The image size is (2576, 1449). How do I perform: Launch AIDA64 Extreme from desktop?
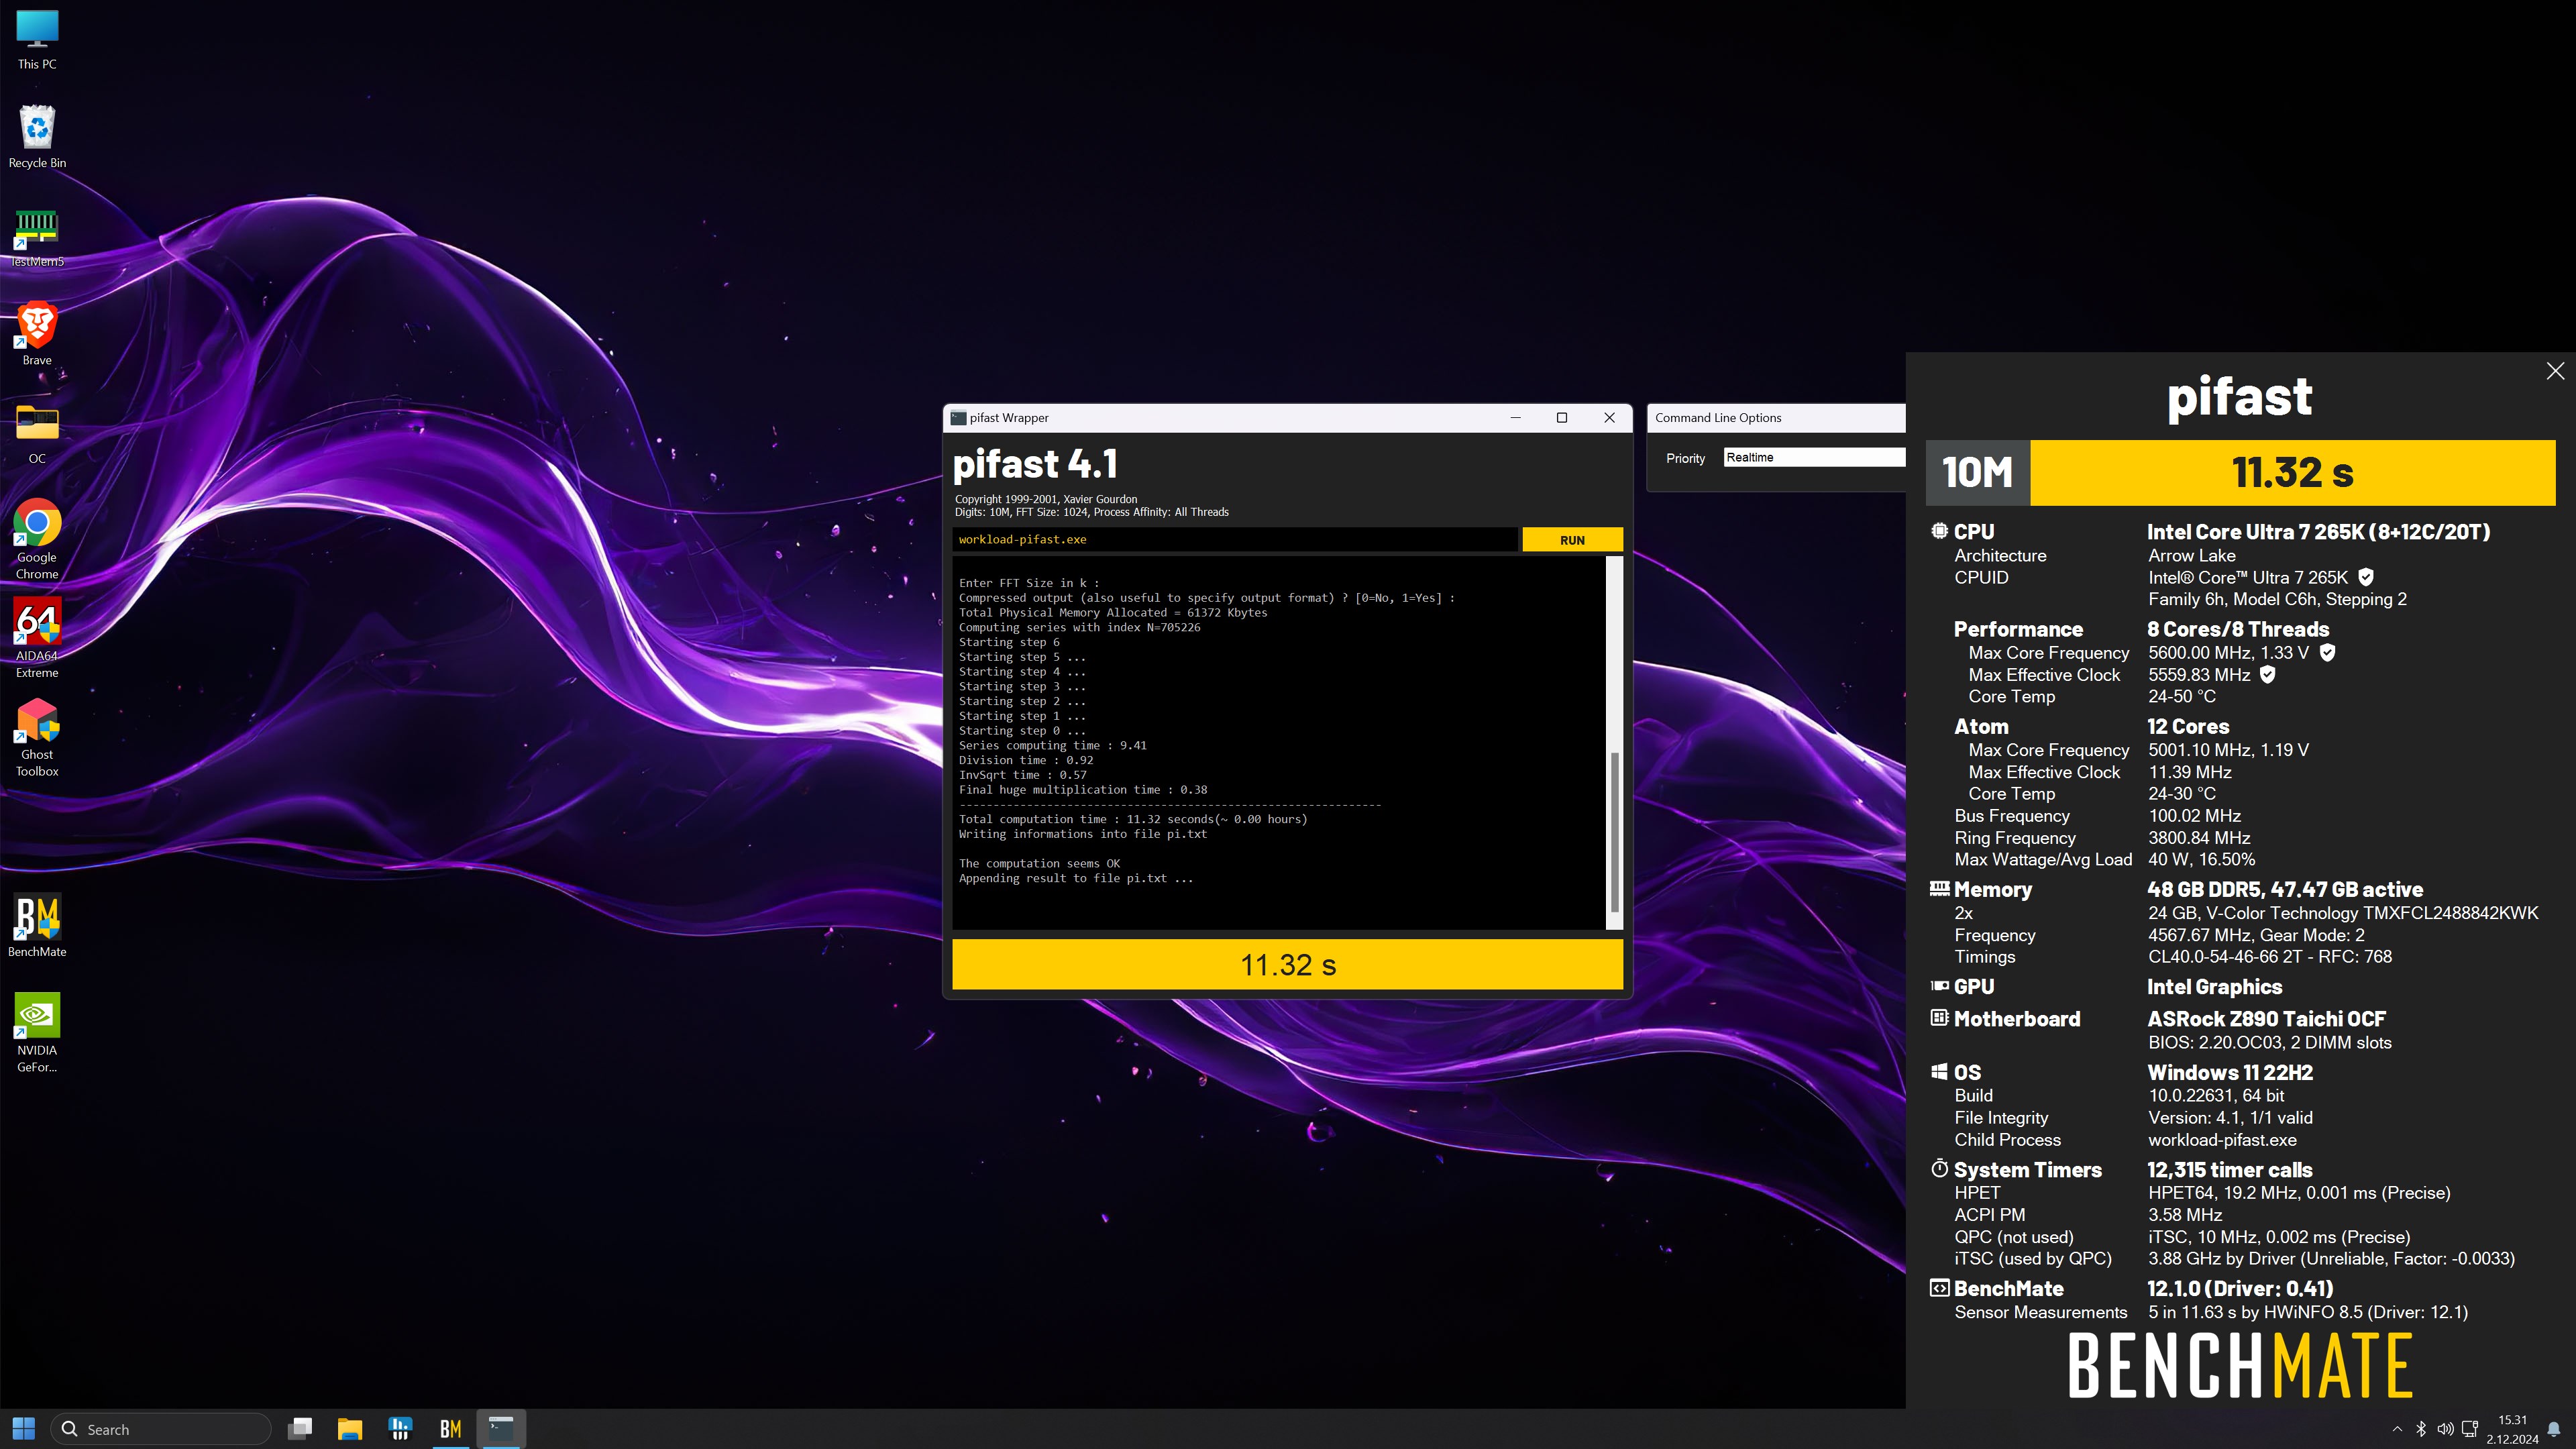[37, 638]
